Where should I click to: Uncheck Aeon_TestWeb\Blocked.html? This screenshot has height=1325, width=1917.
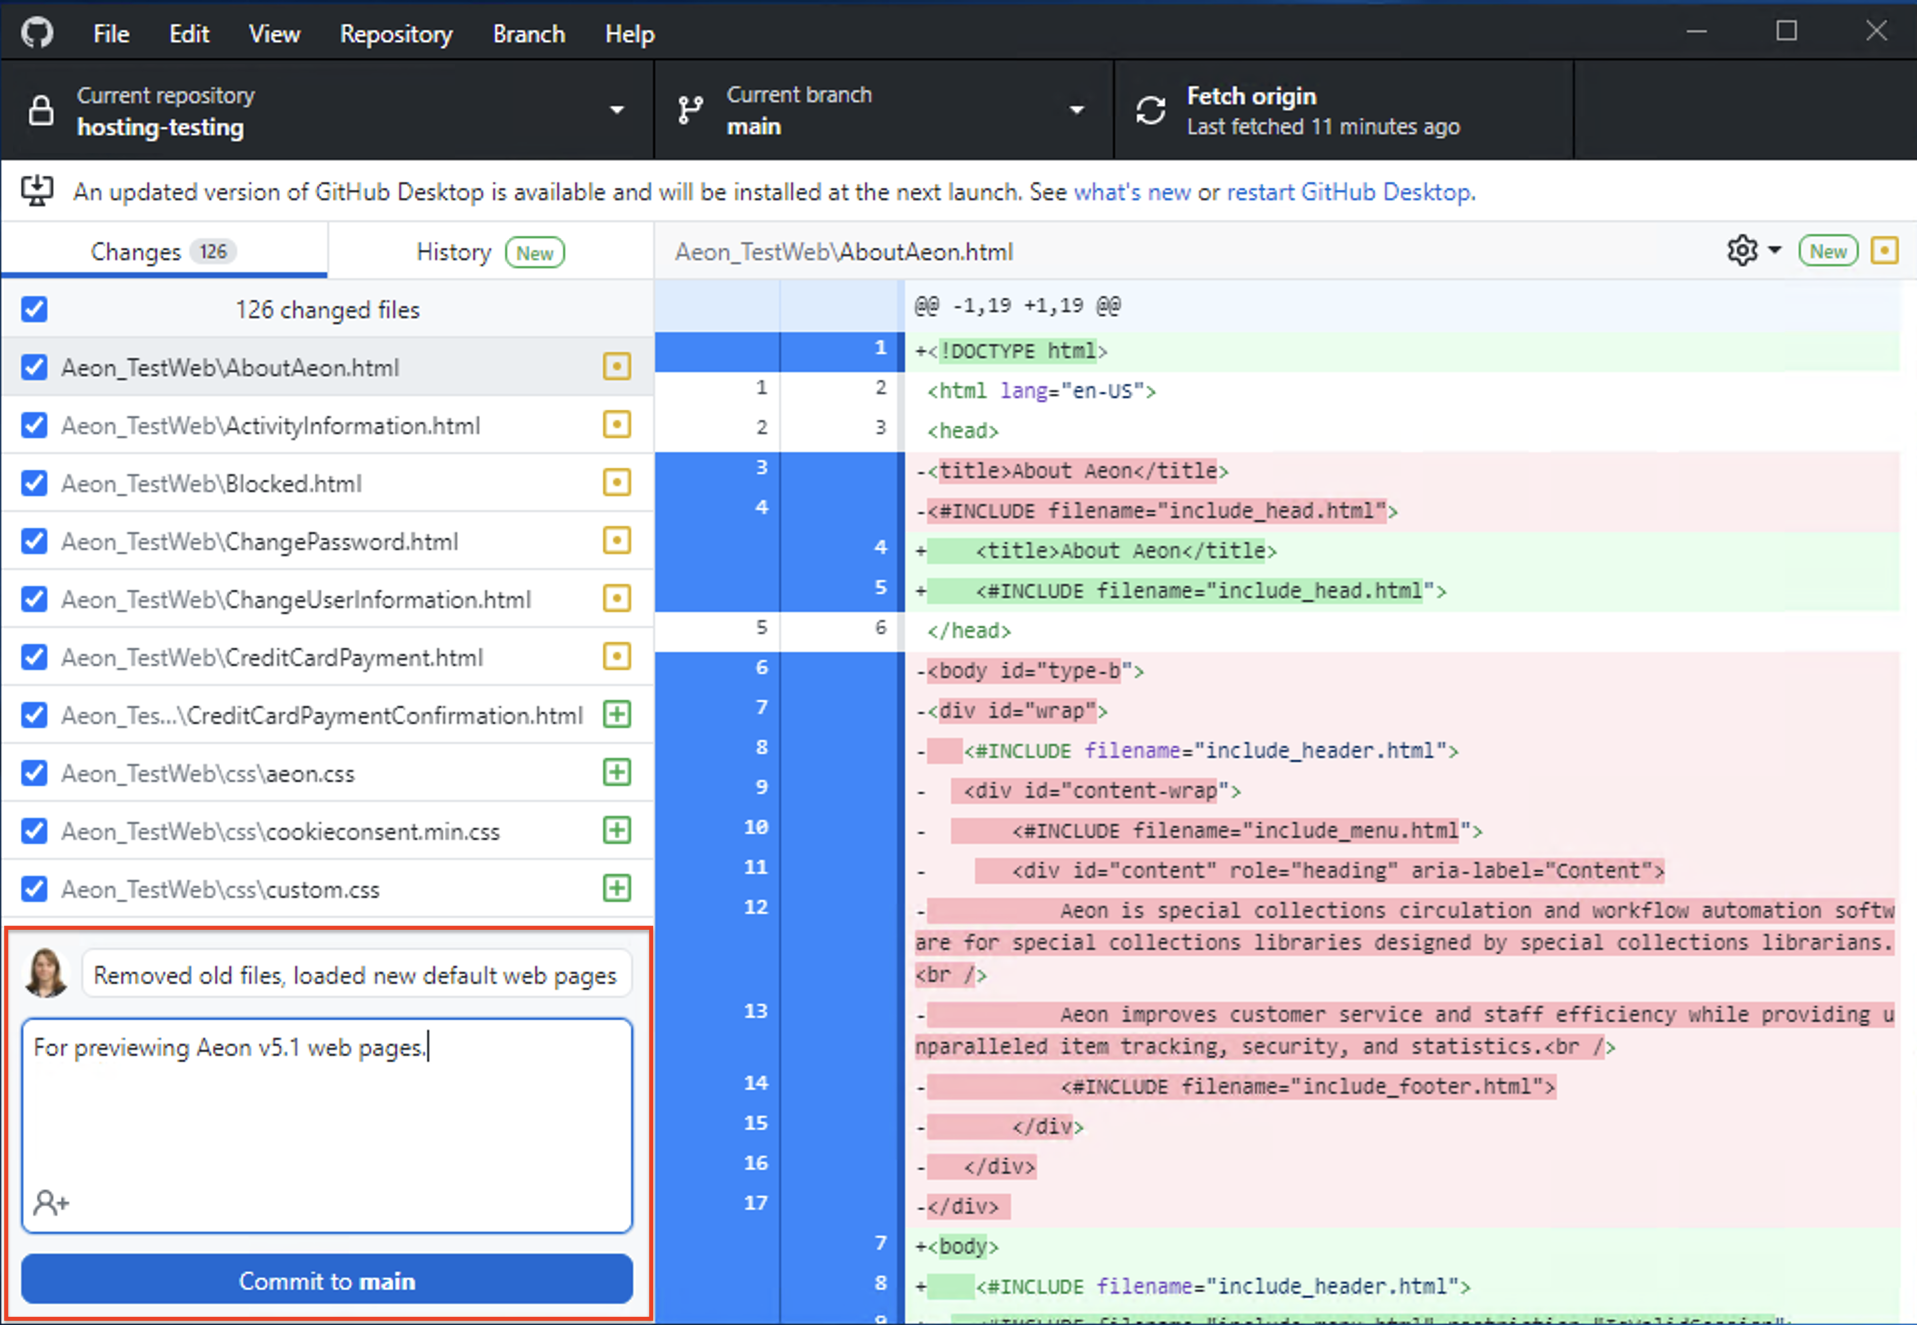tap(34, 483)
